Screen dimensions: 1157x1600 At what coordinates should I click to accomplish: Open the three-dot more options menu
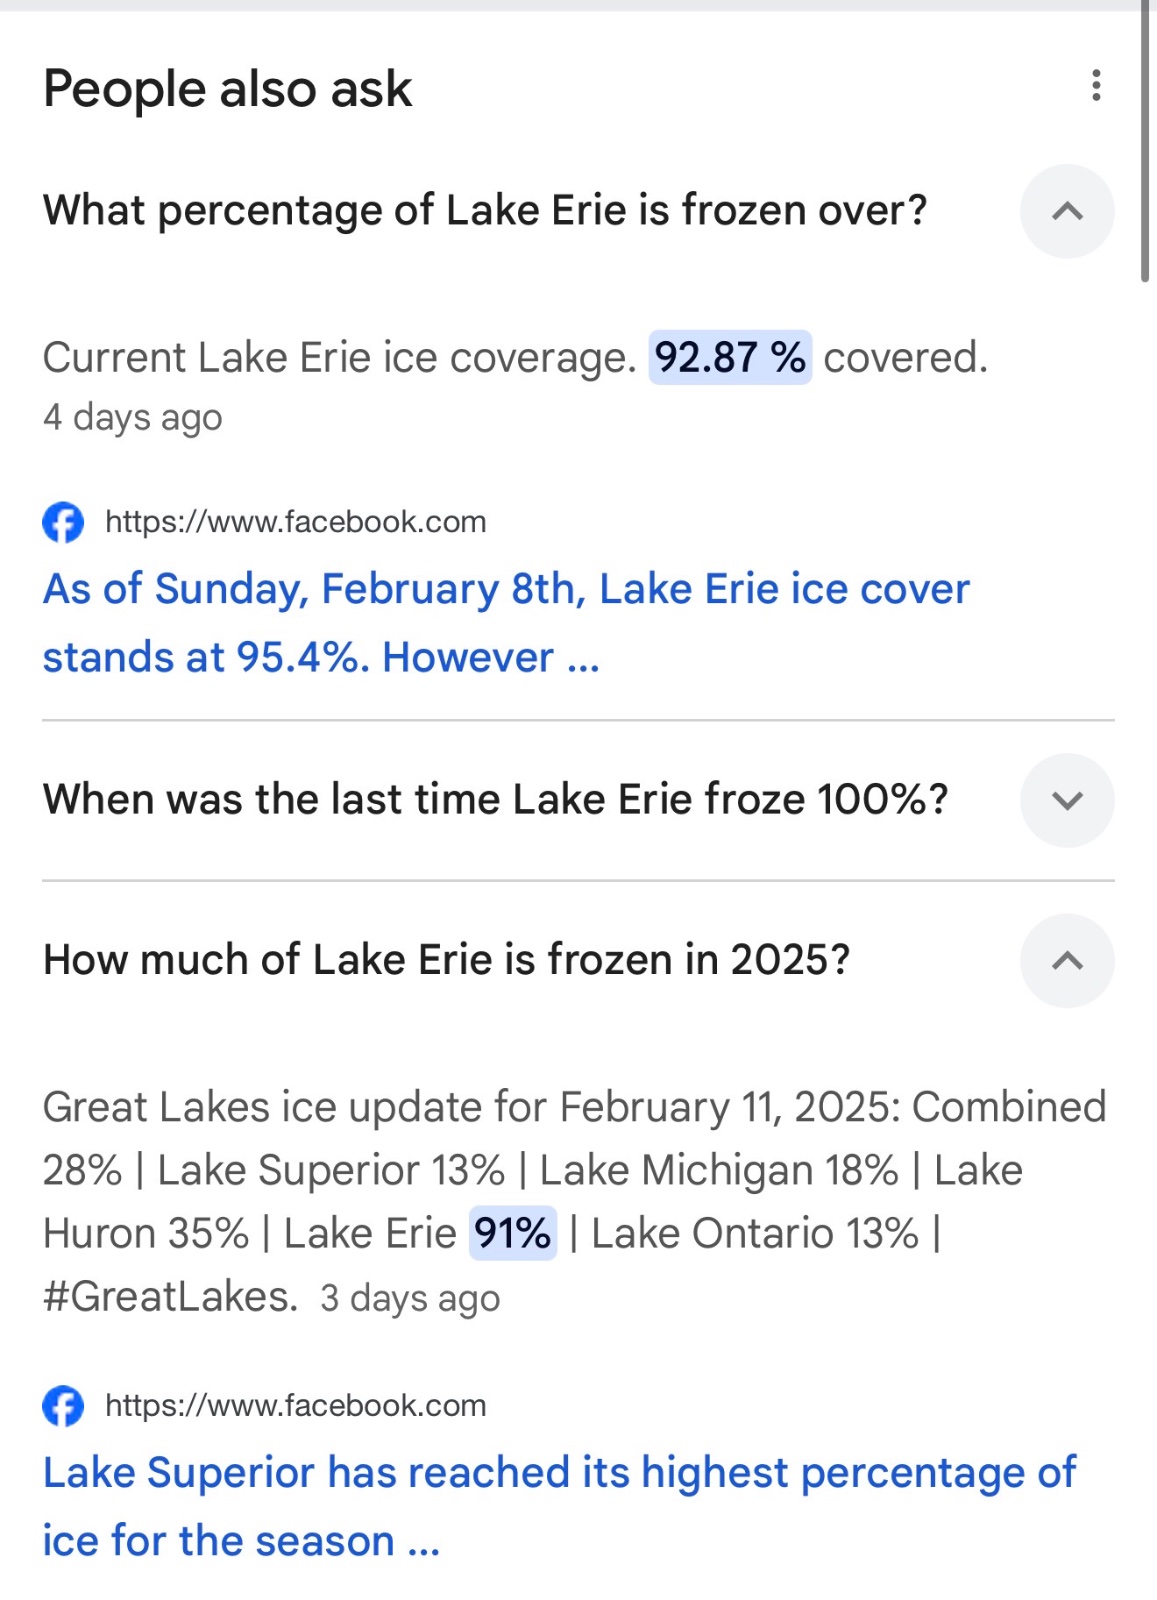[x=1096, y=86]
